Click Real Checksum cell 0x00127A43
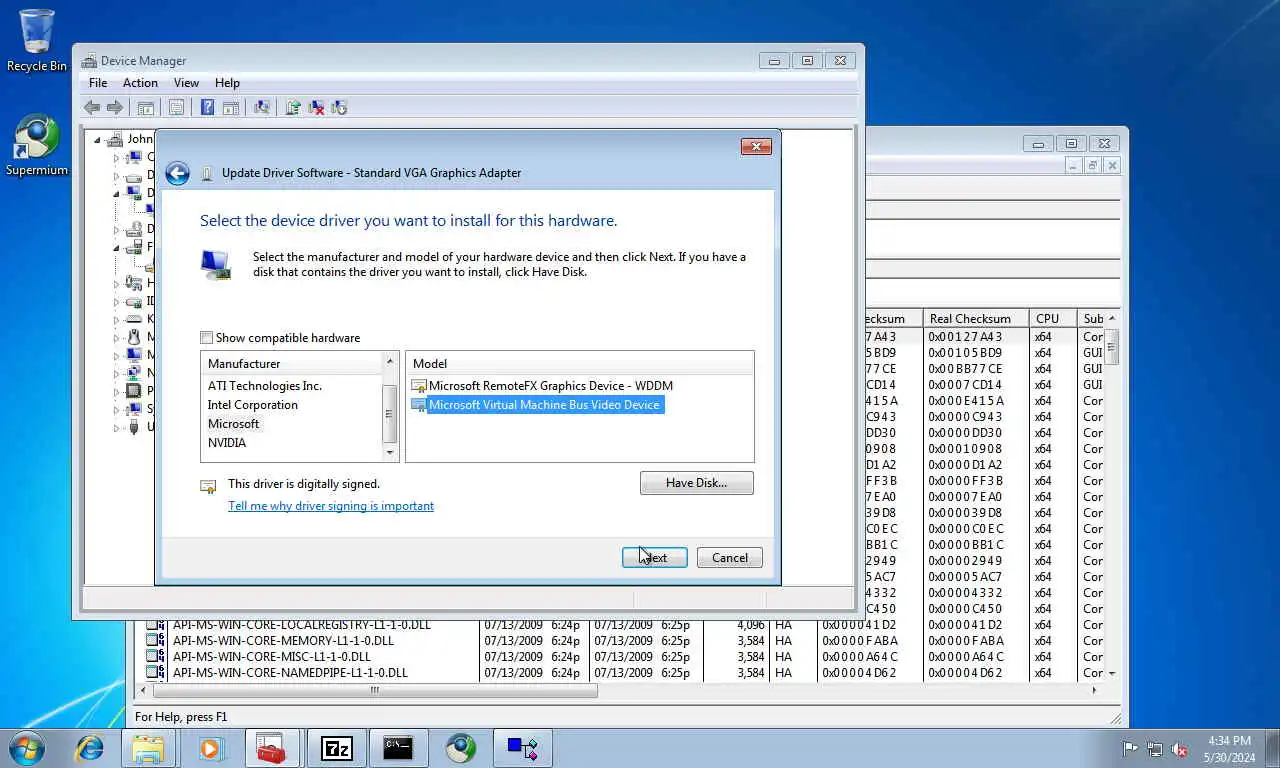 tap(965, 337)
